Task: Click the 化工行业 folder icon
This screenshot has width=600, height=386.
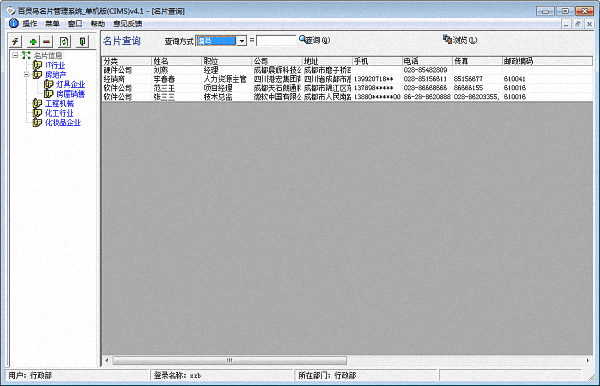Action: [37, 113]
